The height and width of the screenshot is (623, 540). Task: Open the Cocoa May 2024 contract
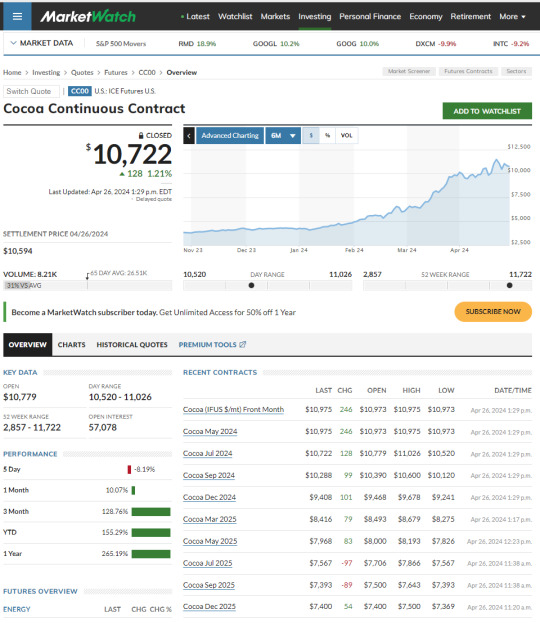210,431
